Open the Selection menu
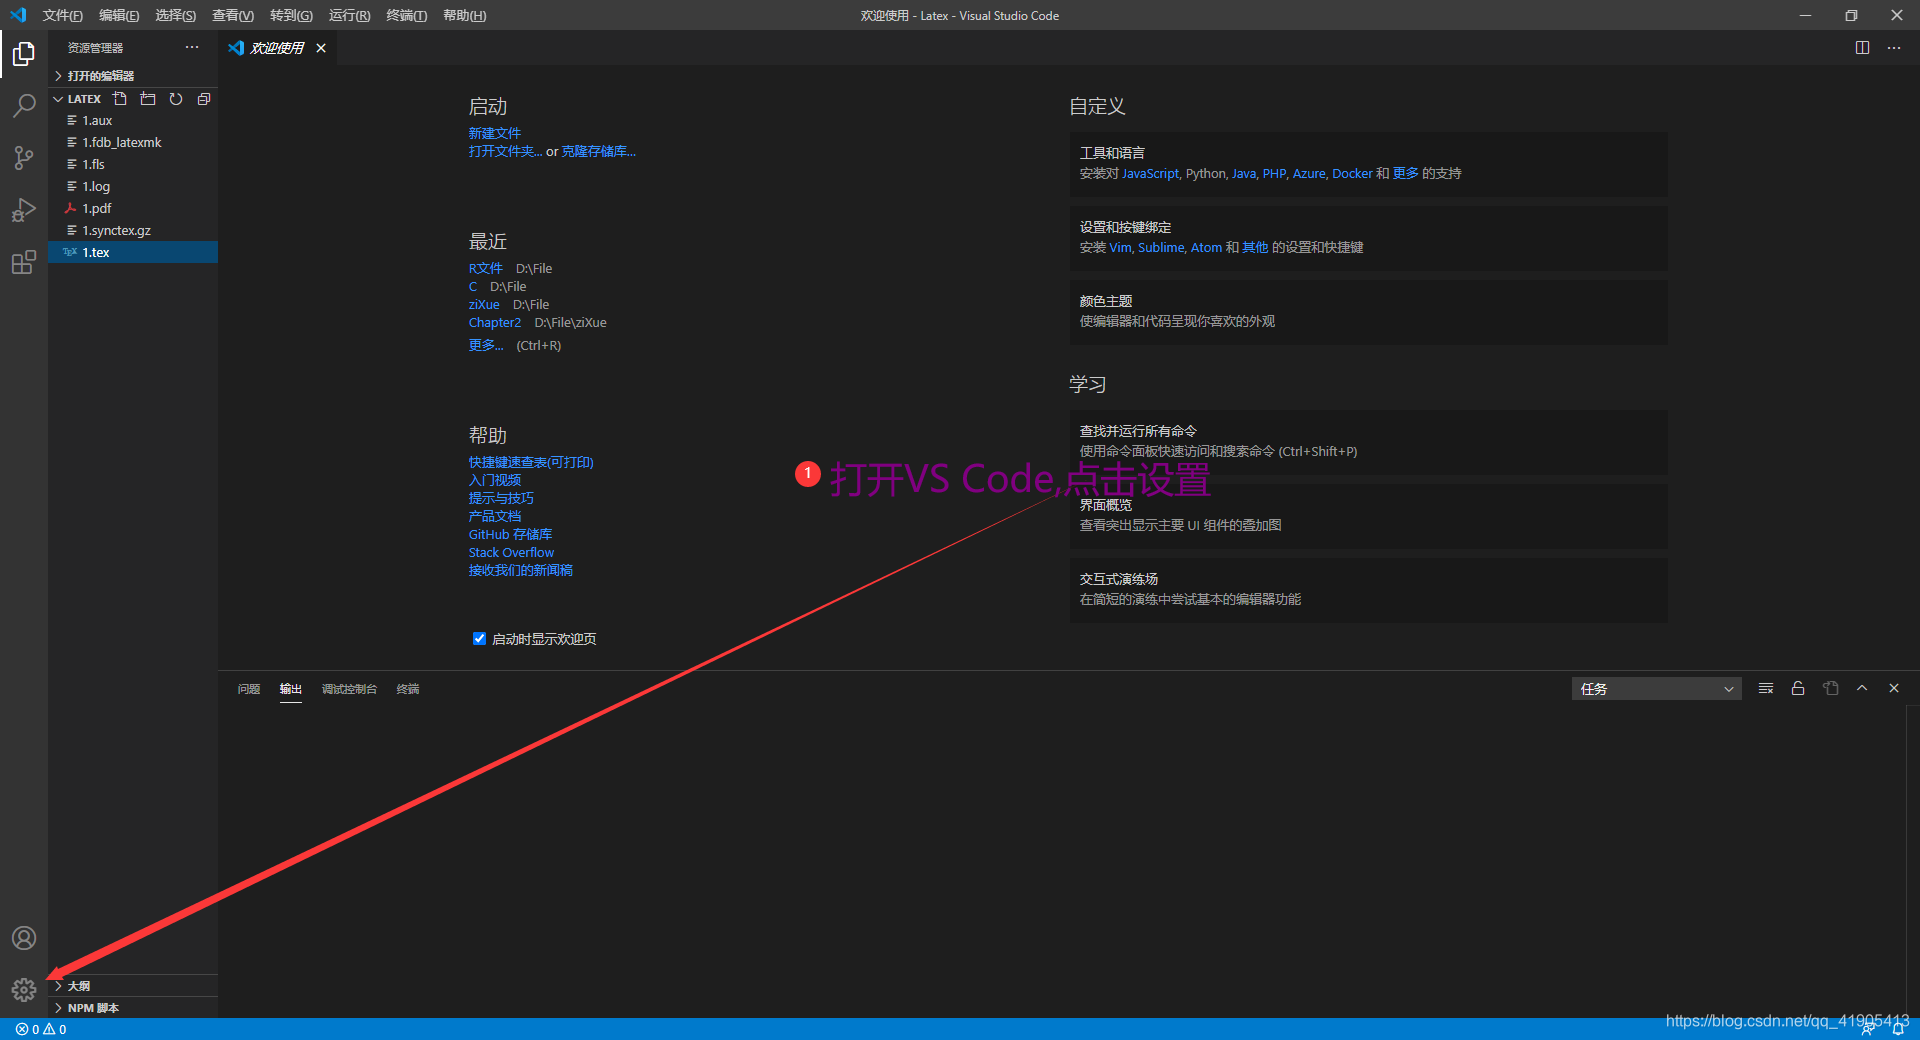Screen dimensions: 1920x1040 pos(175,15)
